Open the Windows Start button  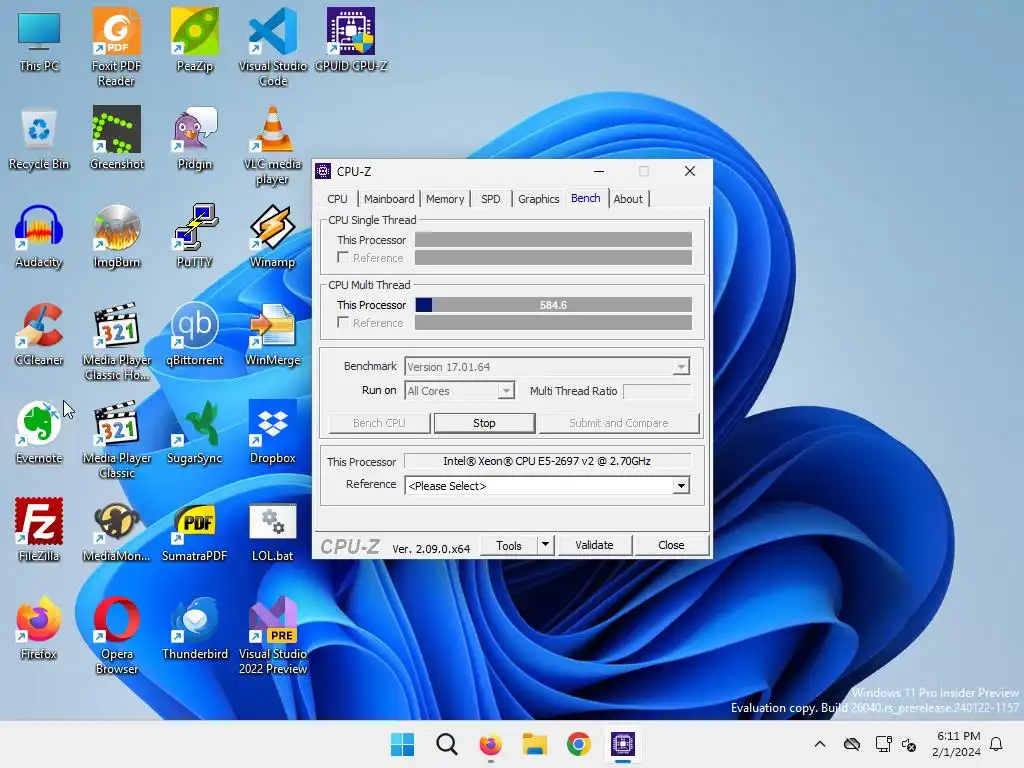402,744
